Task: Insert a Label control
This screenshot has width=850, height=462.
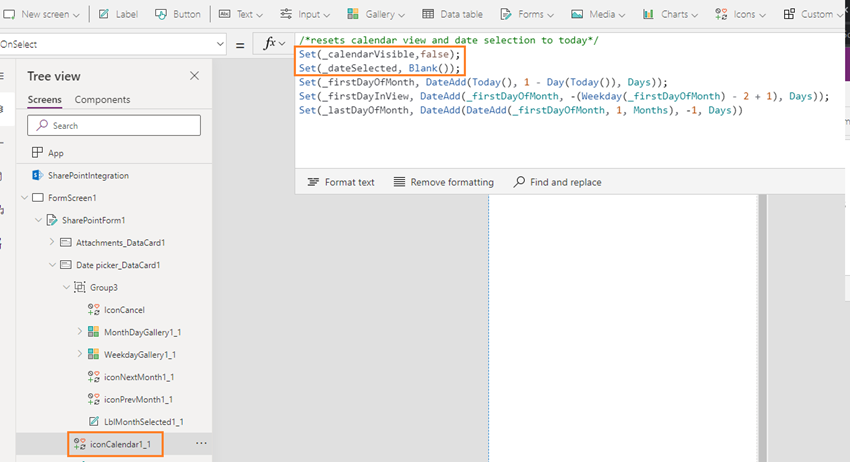Action: (118, 14)
